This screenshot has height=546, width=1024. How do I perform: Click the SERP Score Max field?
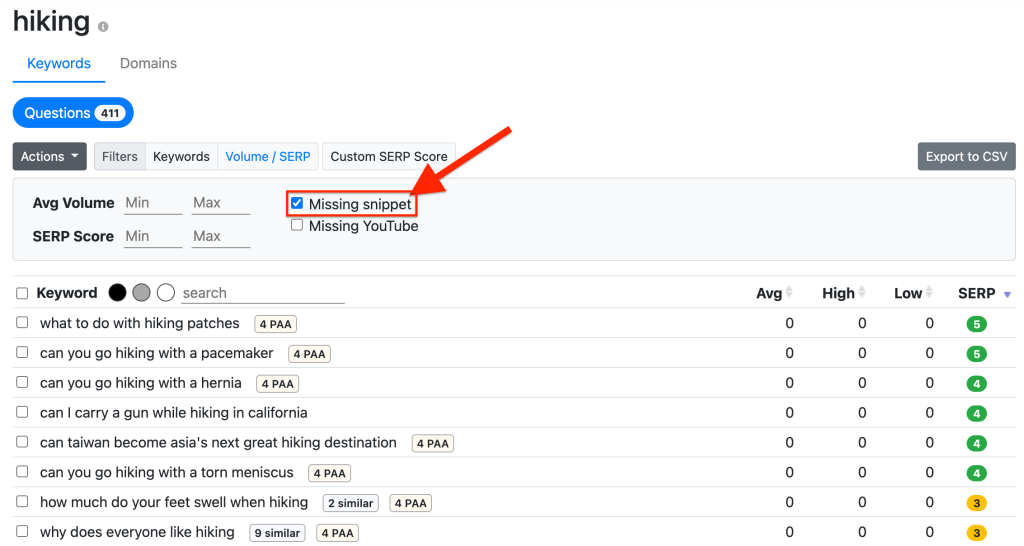point(221,236)
